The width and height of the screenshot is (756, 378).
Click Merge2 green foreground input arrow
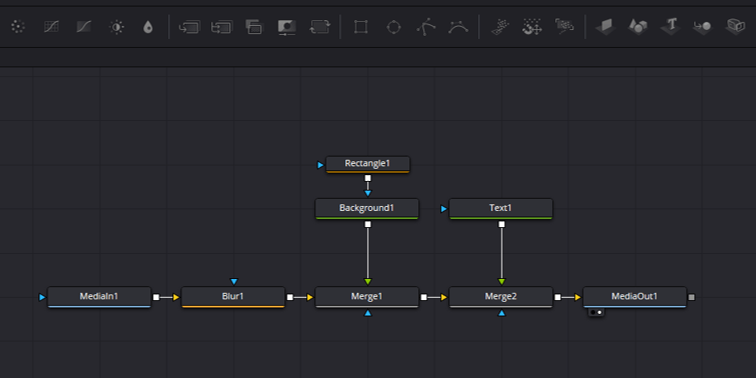502,282
